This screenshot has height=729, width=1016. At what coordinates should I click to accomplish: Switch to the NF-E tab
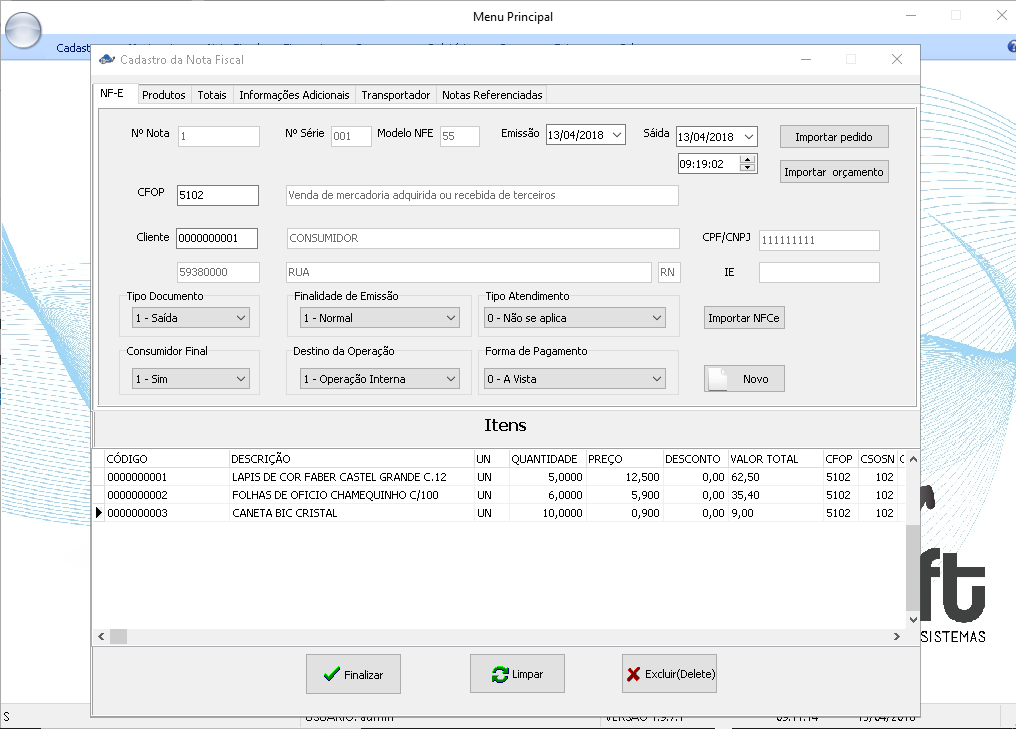pyautogui.click(x=111, y=93)
